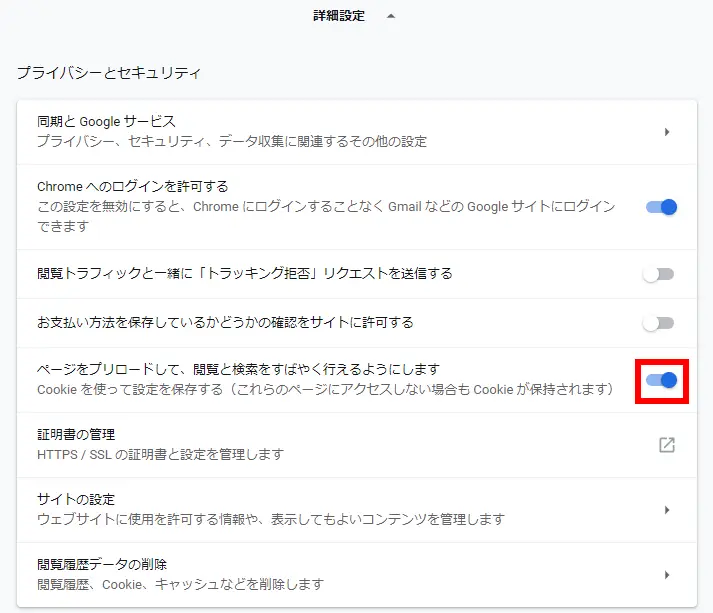Click the プライバシーとセキュリティ section heading
713x613 pixels.
pos(109,73)
